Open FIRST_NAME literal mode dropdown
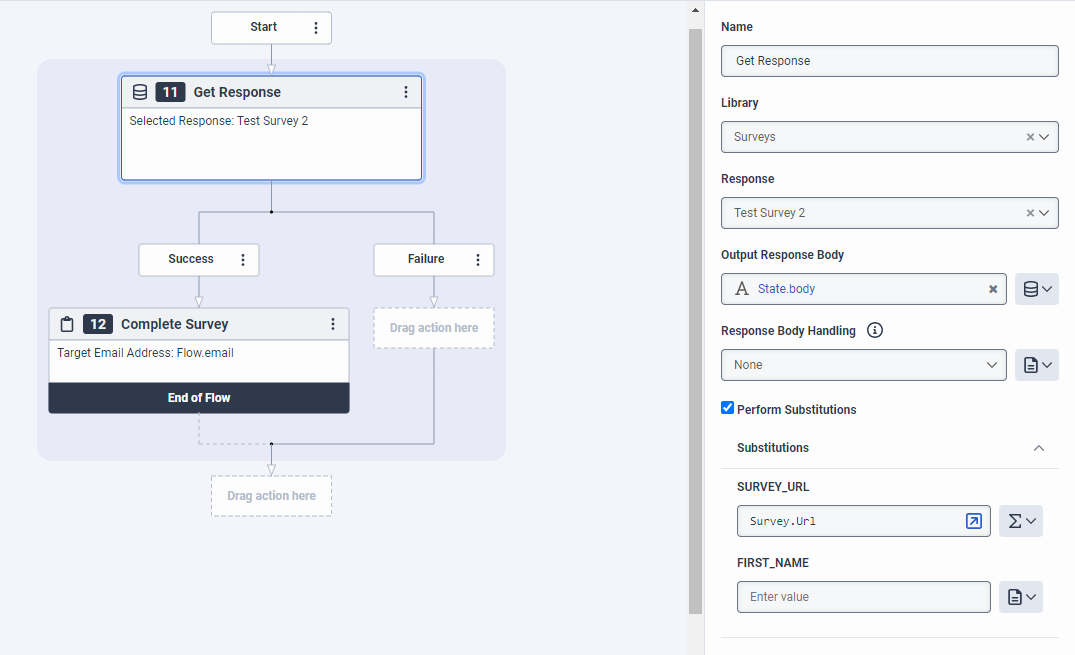Screen dimensions: 1075x655 1021,597
